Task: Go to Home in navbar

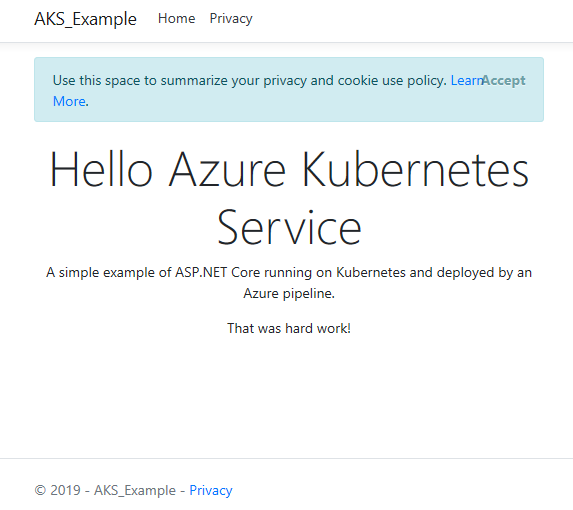Action: [177, 18]
